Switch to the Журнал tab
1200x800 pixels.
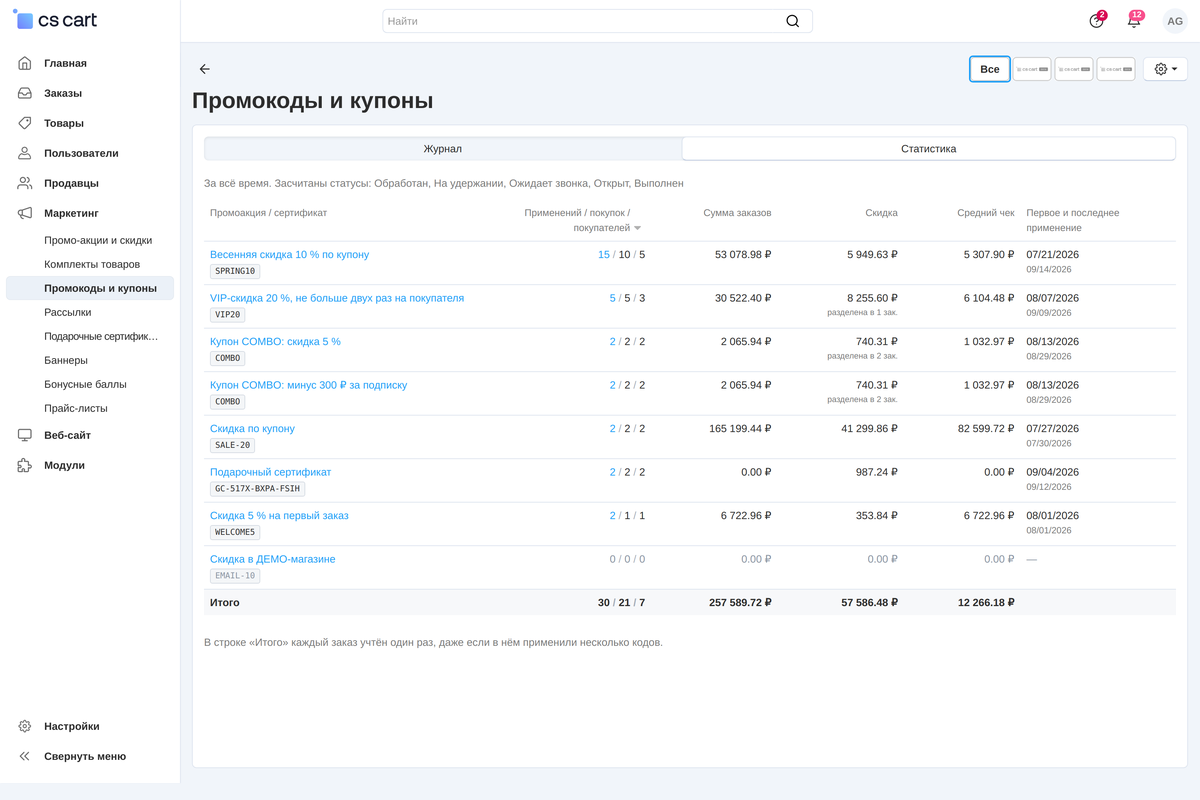pyautogui.click(x=443, y=149)
